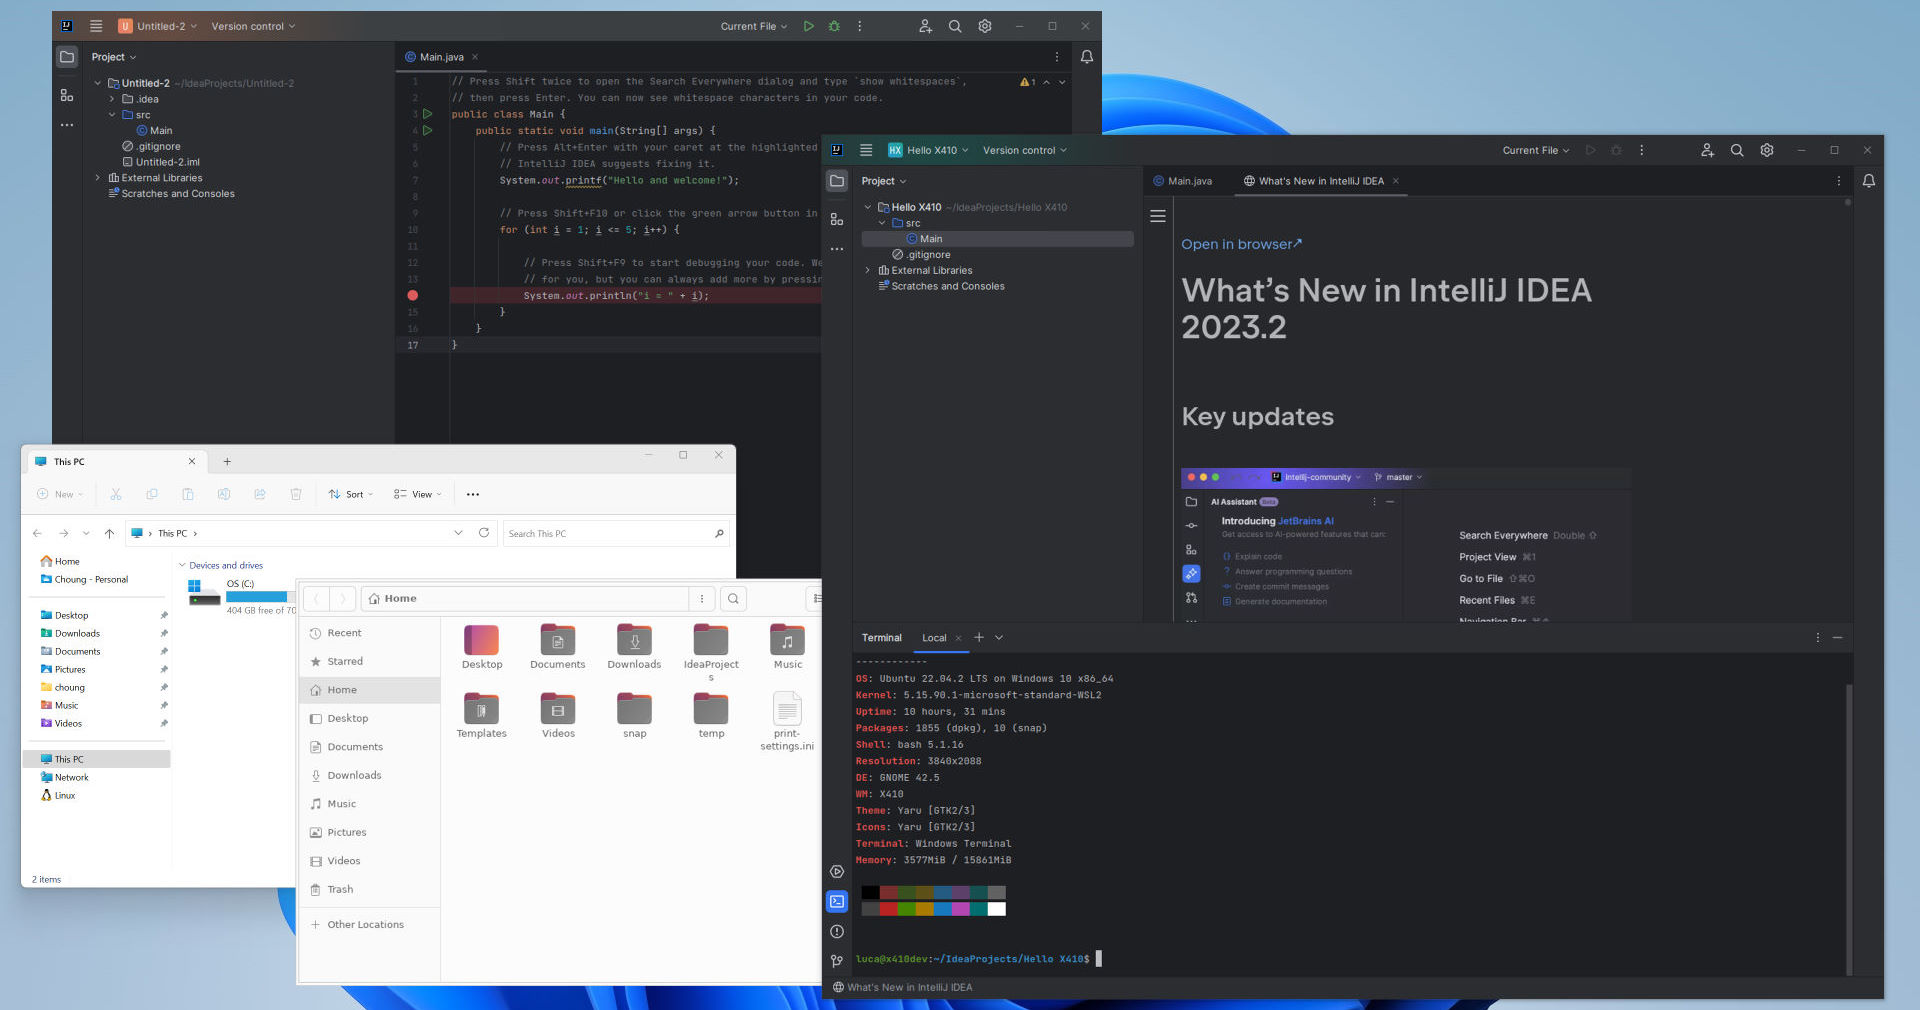Click the Open in browser link

[1240, 244]
